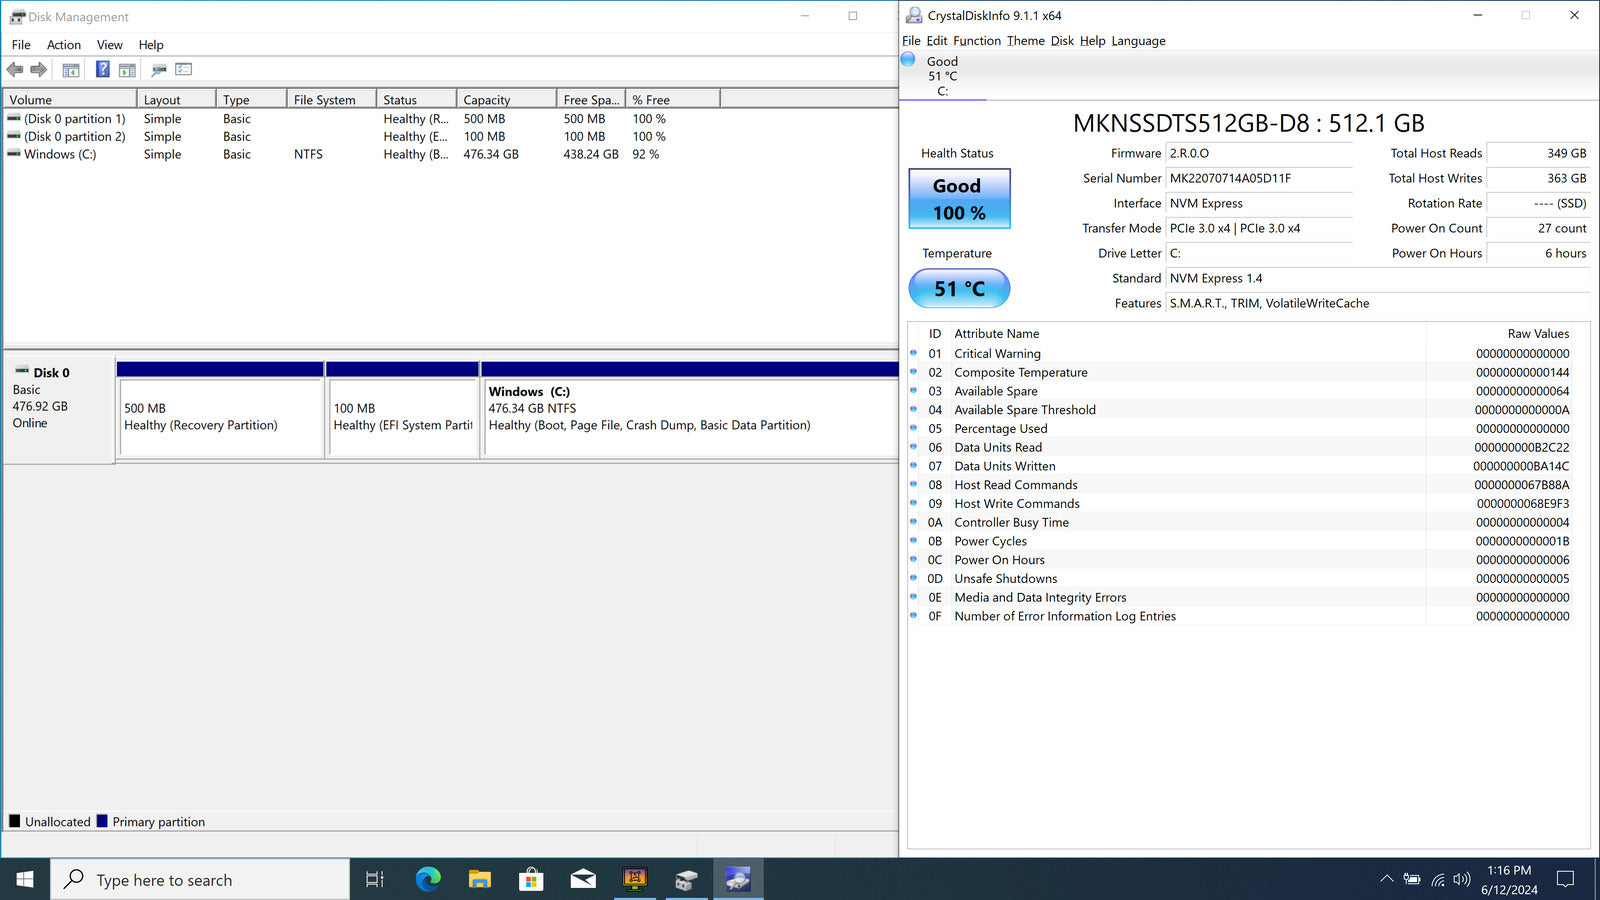
Task: Click the 51 °C temperature button
Action: (959, 288)
